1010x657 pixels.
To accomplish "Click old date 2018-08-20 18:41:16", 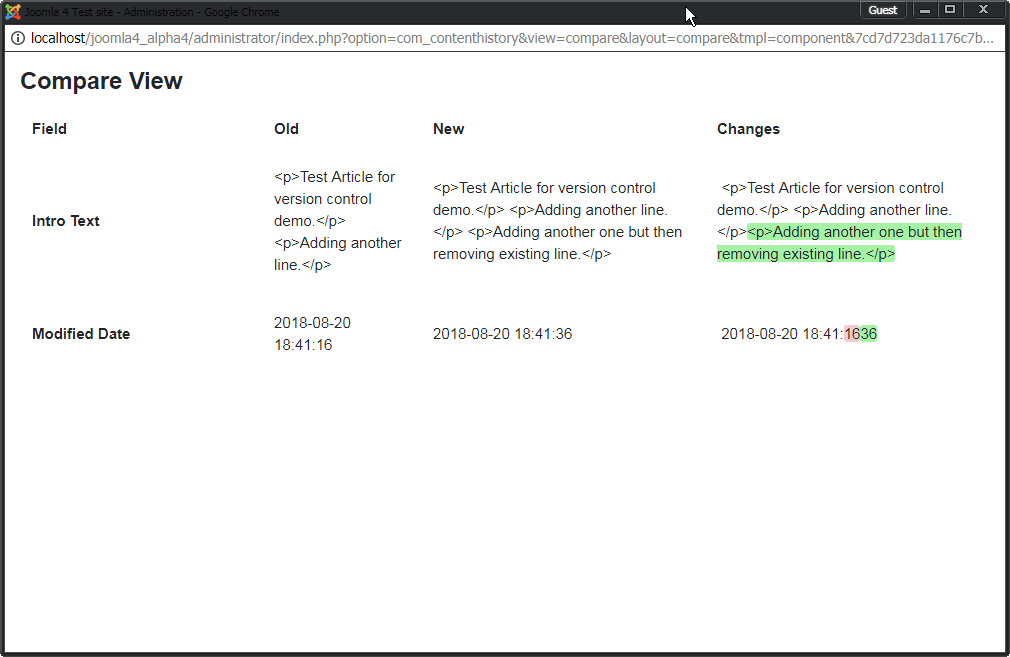I will pyautogui.click(x=312, y=334).
